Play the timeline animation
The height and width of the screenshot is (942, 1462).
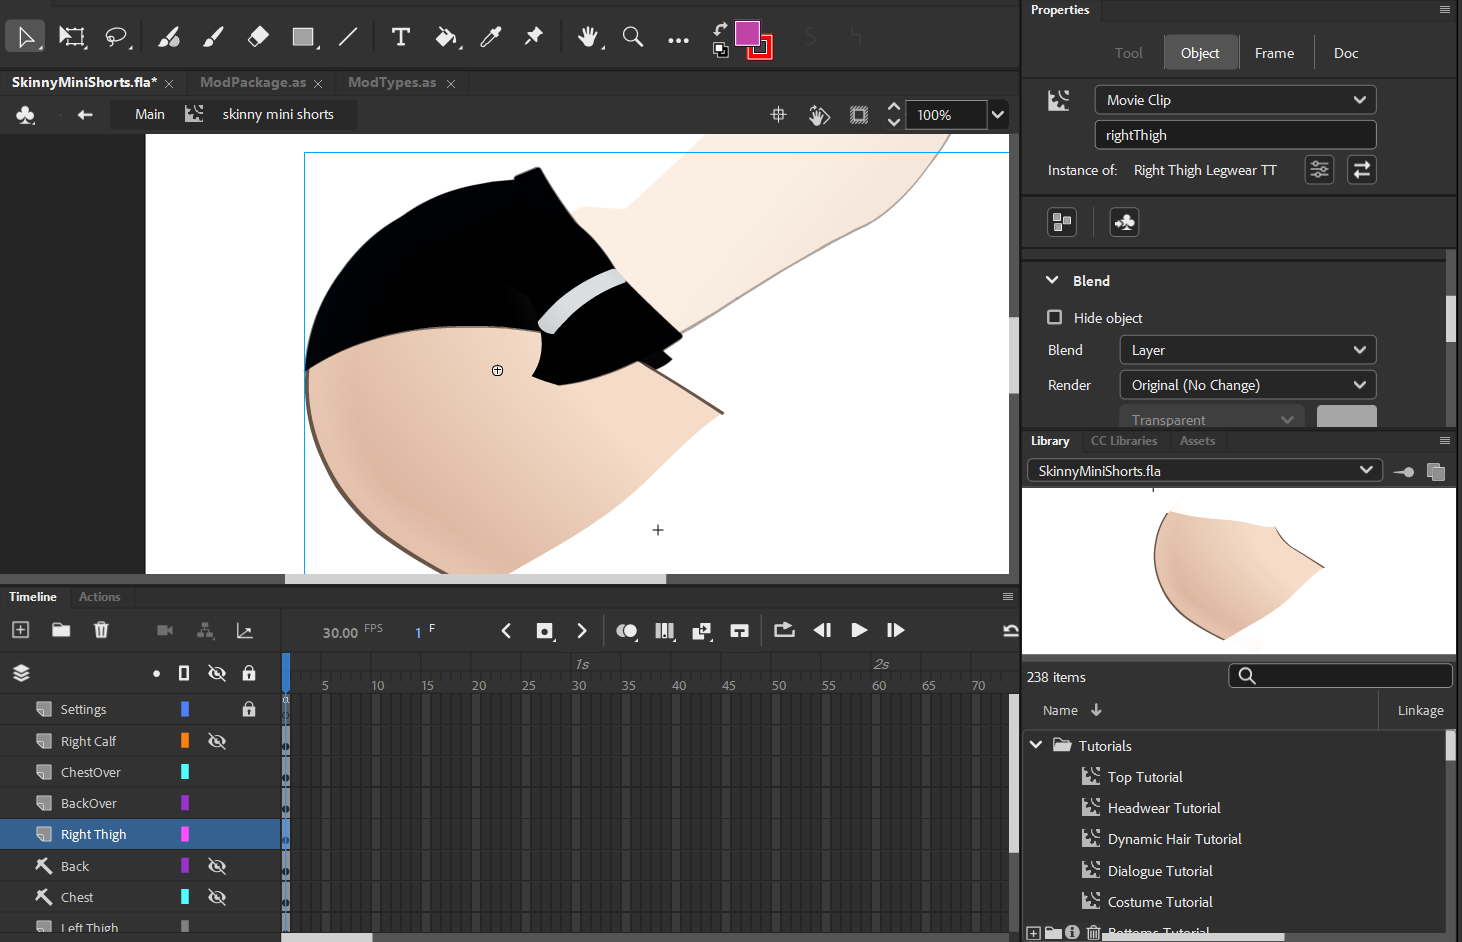click(x=858, y=630)
